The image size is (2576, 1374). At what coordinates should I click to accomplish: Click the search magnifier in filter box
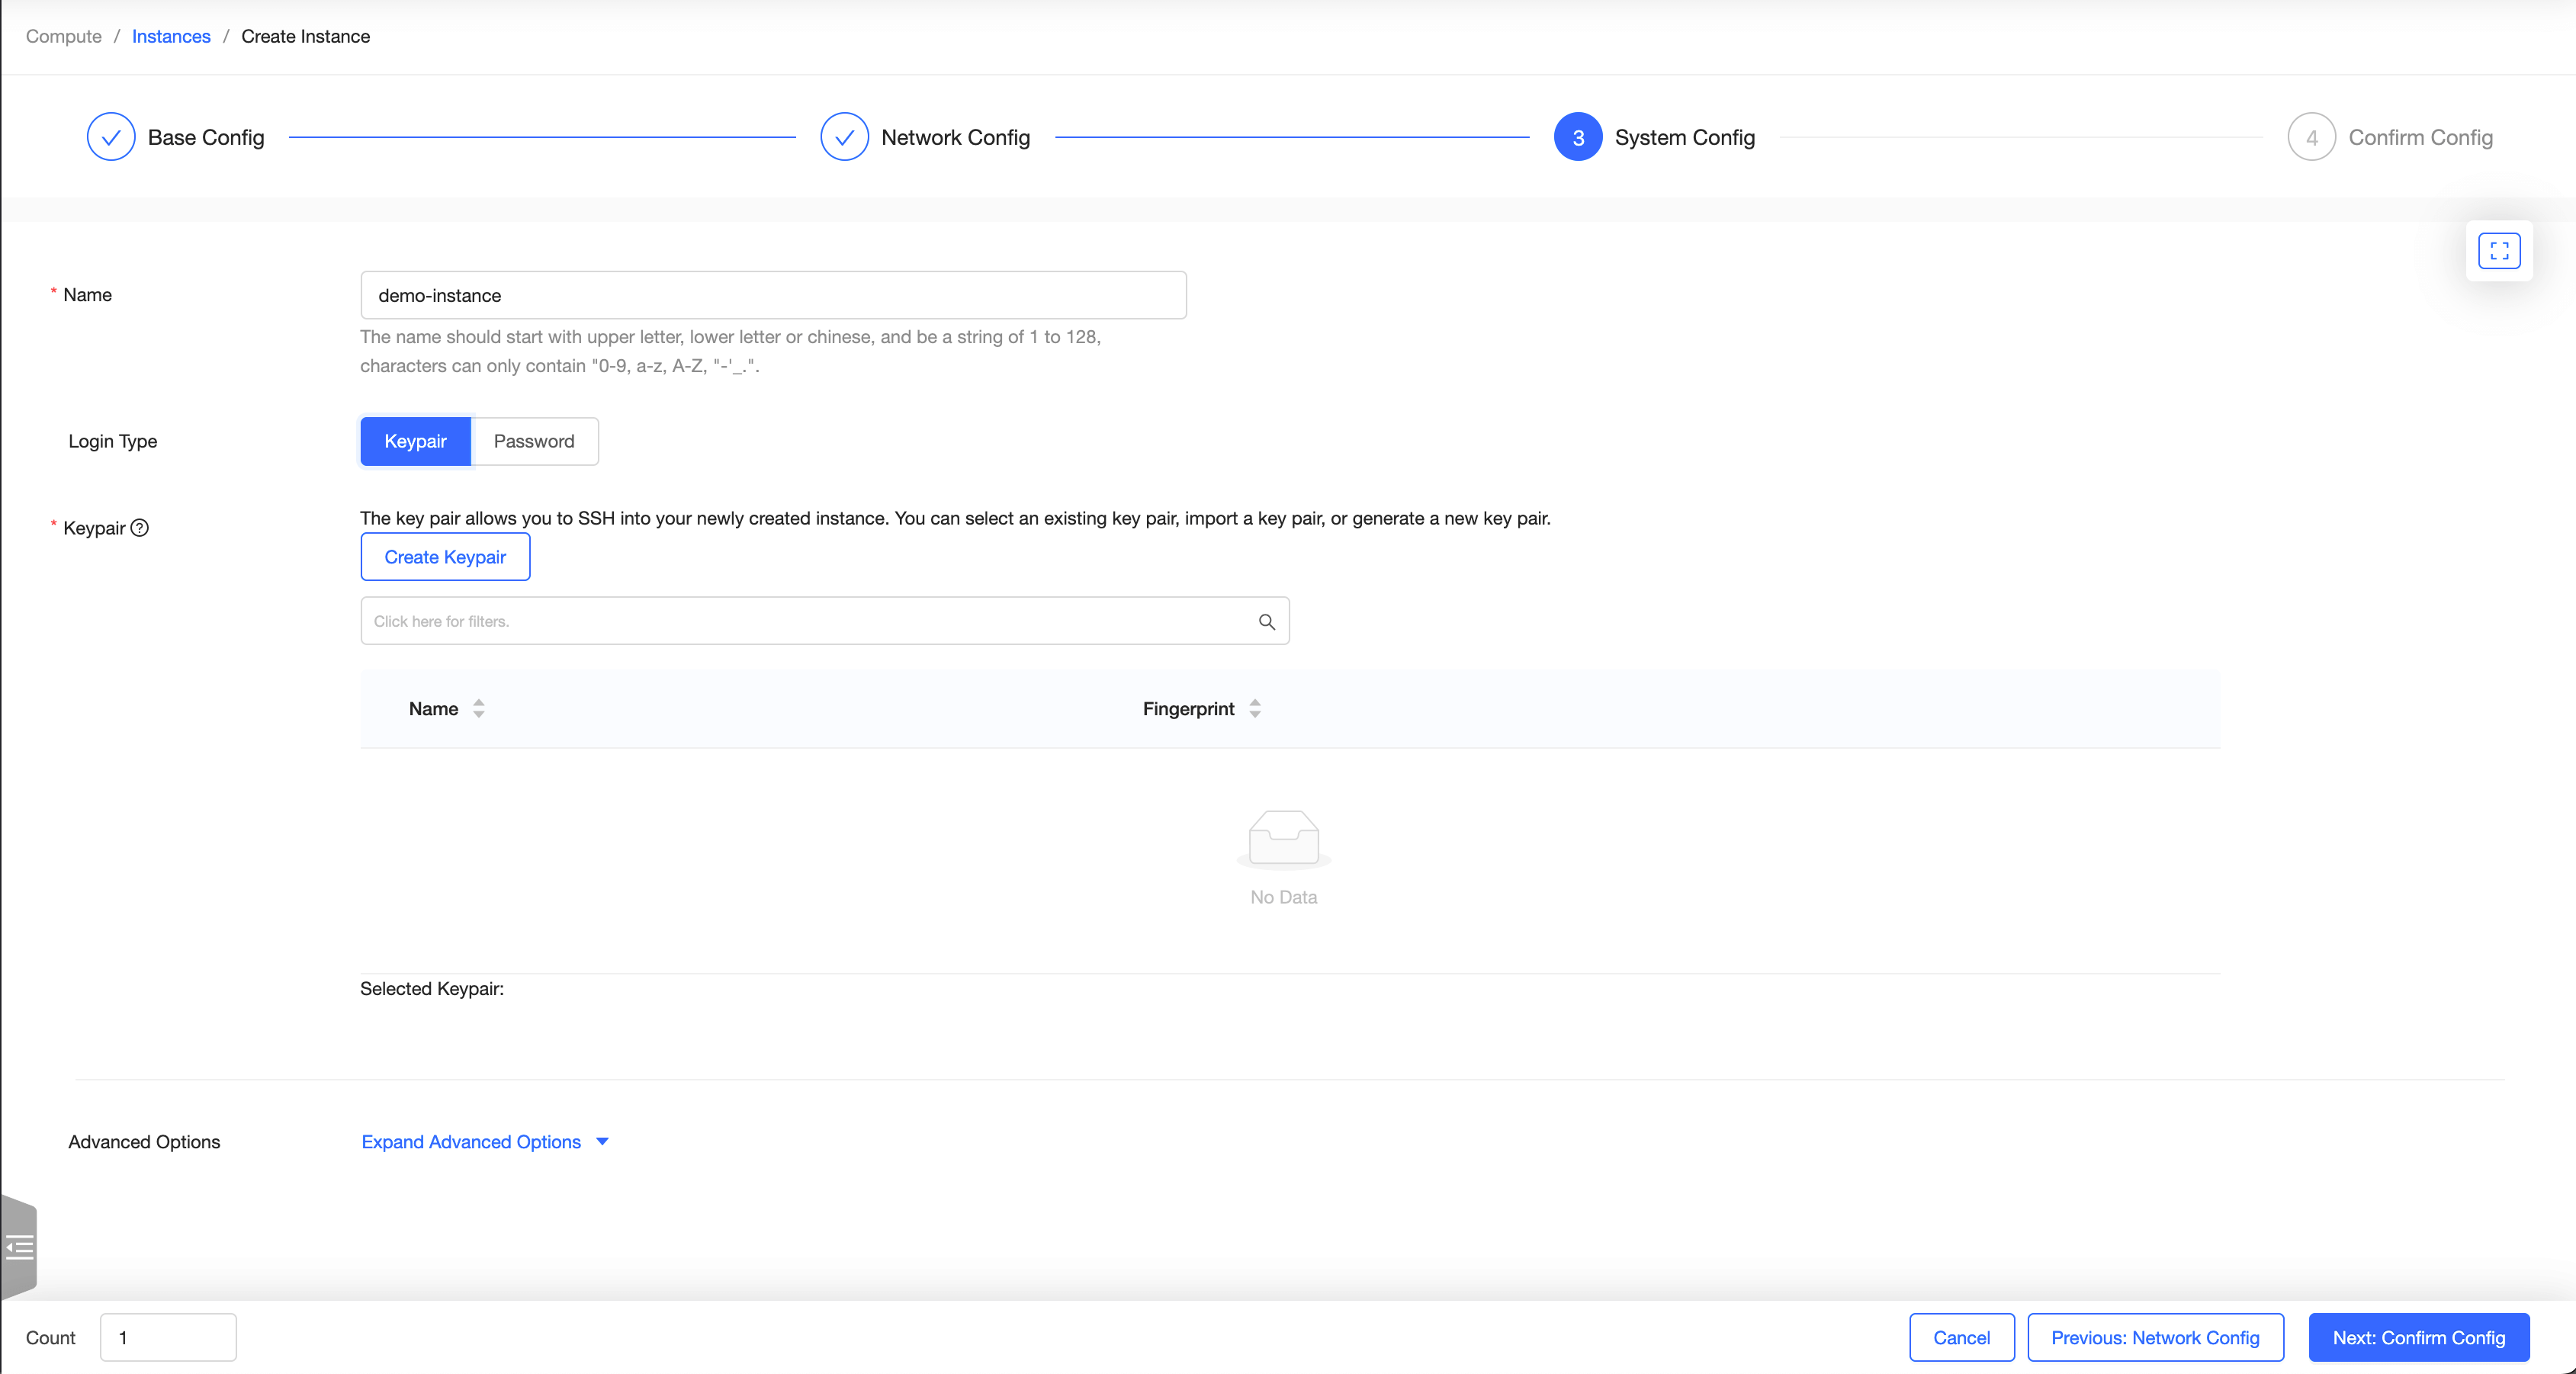1266,621
